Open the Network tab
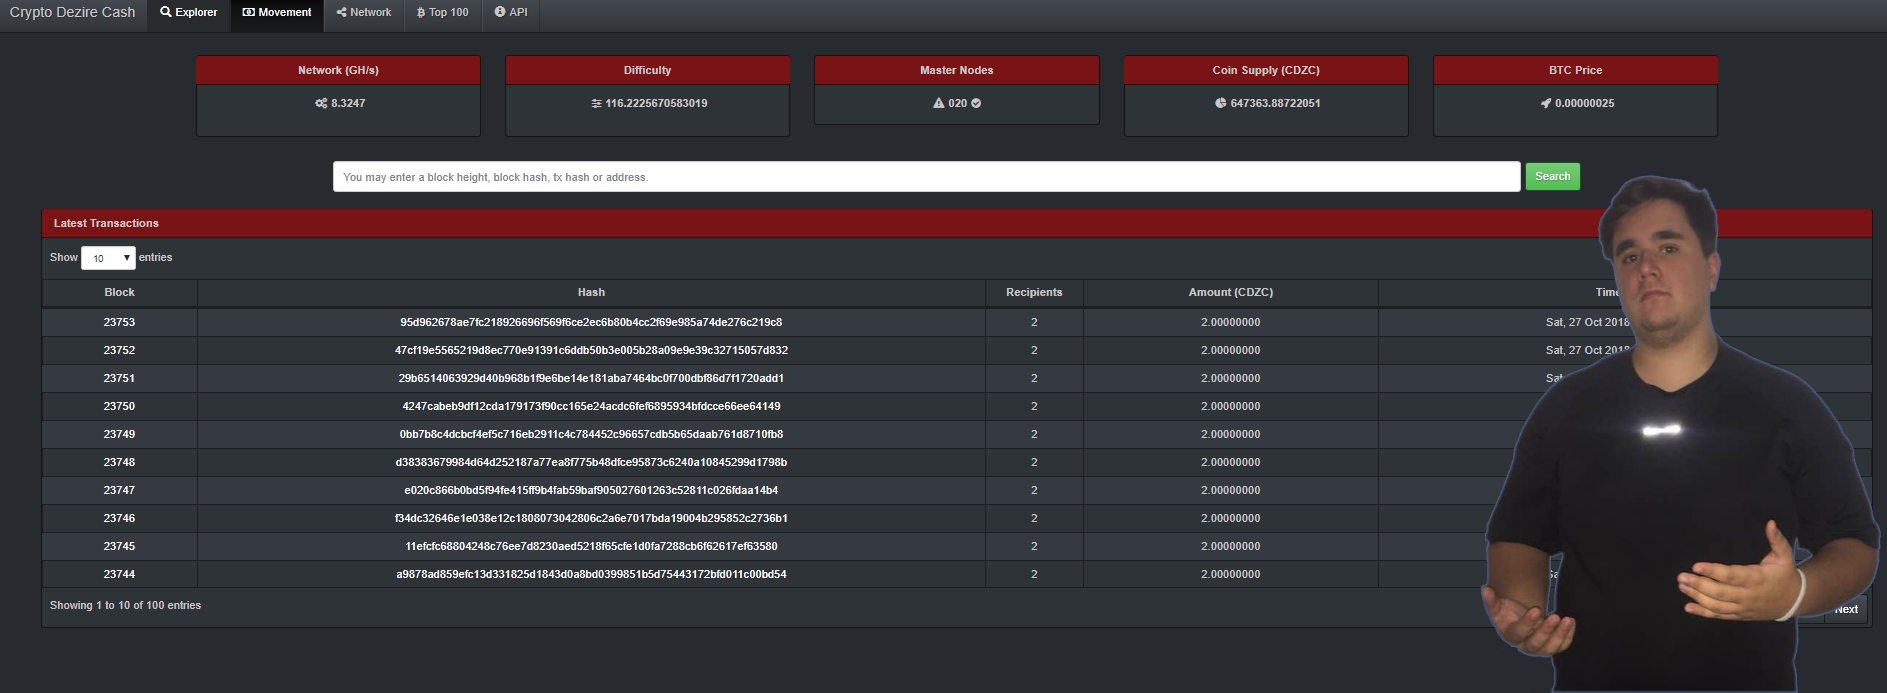This screenshot has height=693, width=1887. [364, 13]
